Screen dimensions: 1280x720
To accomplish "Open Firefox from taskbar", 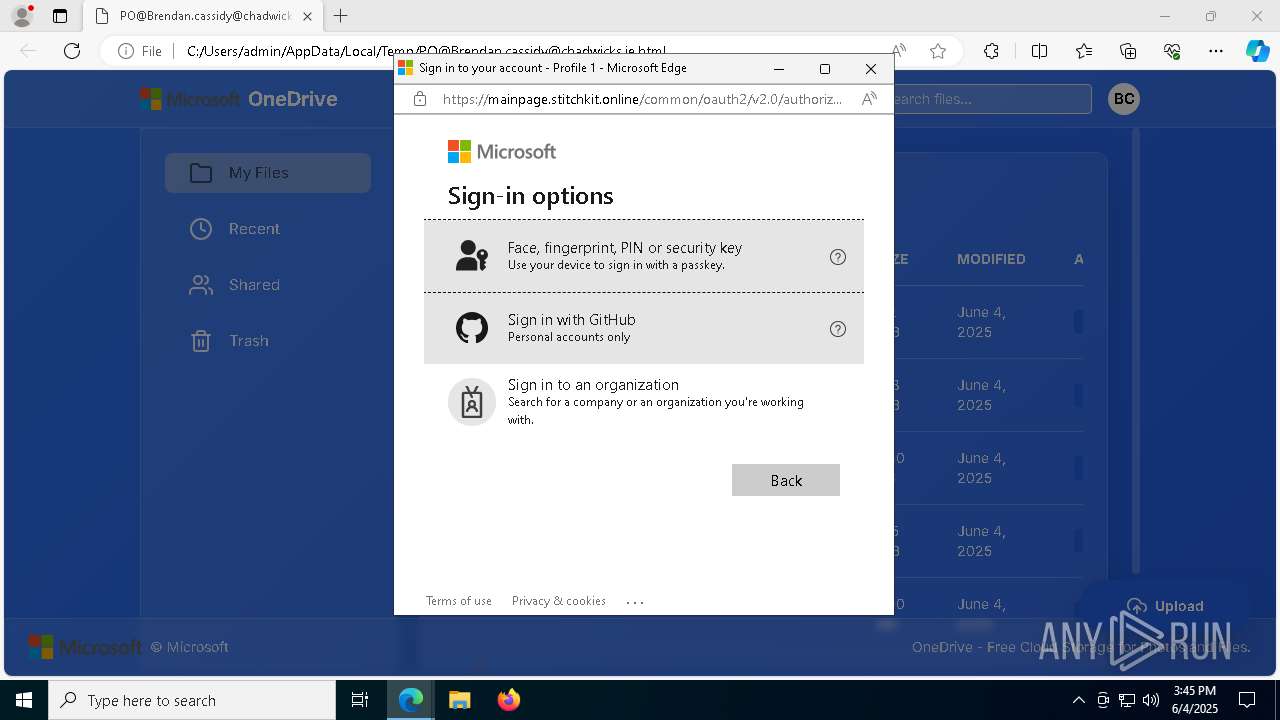I will click(508, 700).
